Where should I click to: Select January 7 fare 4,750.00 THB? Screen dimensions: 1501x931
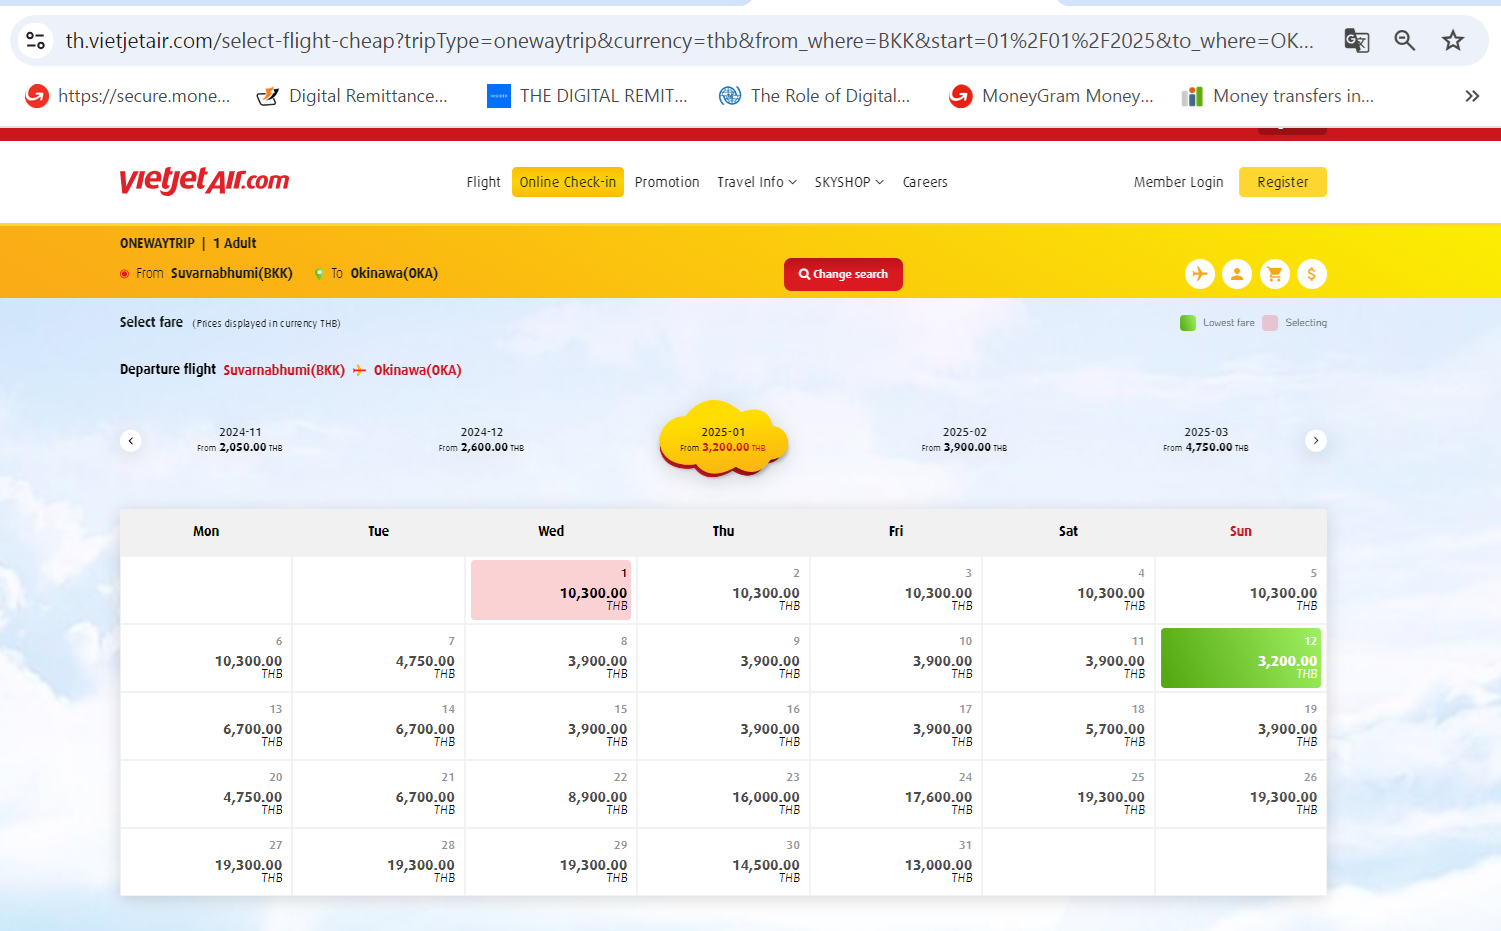(x=378, y=658)
